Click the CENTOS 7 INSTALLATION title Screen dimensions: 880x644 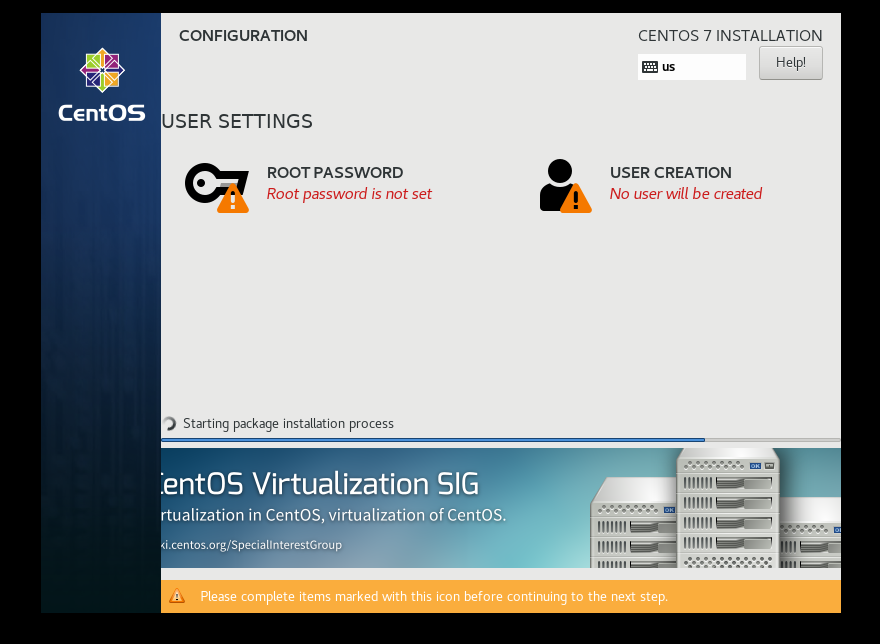(x=730, y=35)
